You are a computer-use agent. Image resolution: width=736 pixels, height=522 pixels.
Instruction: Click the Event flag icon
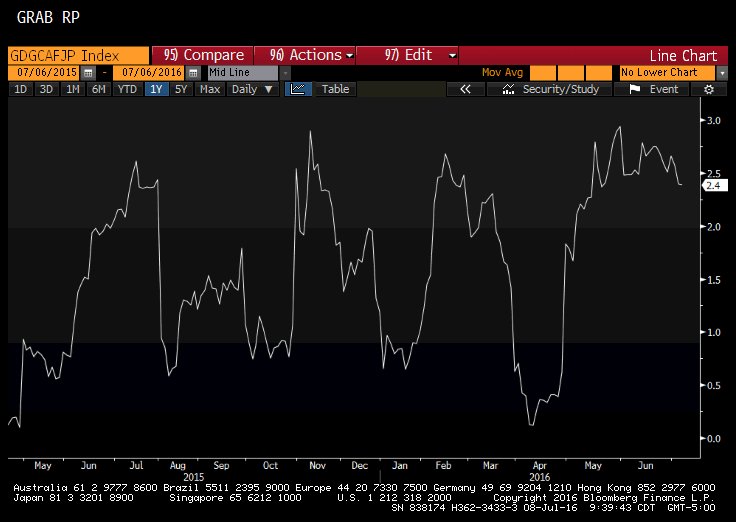(x=635, y=89)
